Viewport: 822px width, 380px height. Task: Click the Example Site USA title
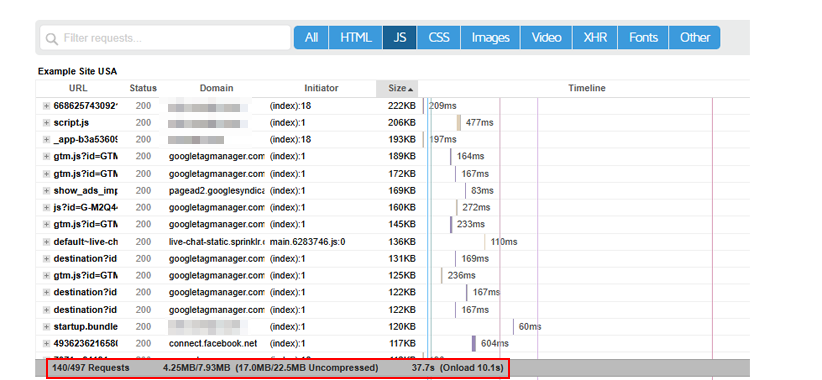click(x=78, y=71)
